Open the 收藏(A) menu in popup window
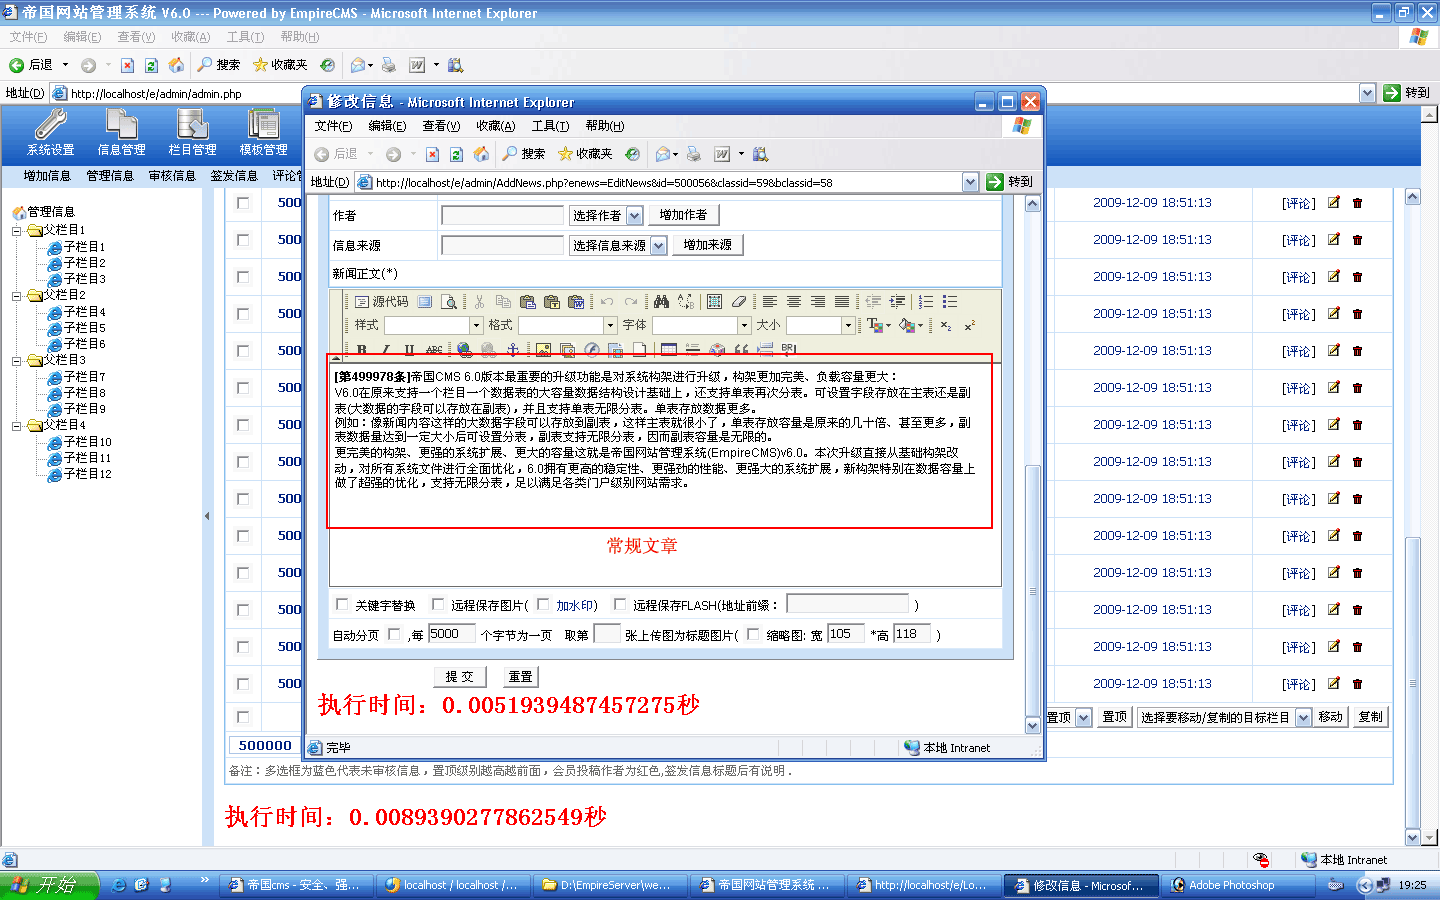Viewport: 1440px width, 900px height. (x=495, y=126)
